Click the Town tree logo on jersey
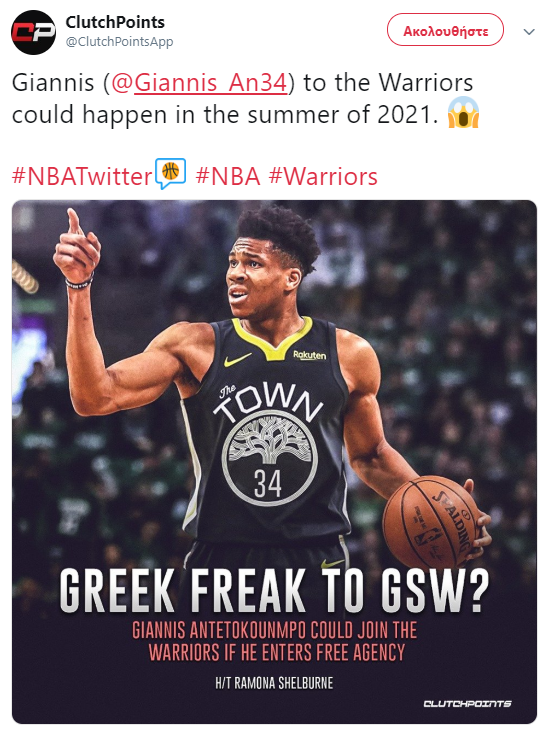The image size is (546, 730). click(x=270, y=458)
